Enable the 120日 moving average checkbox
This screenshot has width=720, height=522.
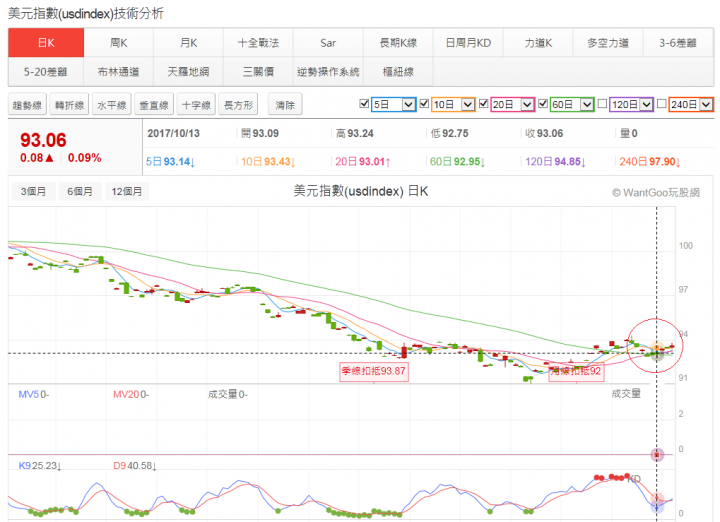(x=603, y=104)
